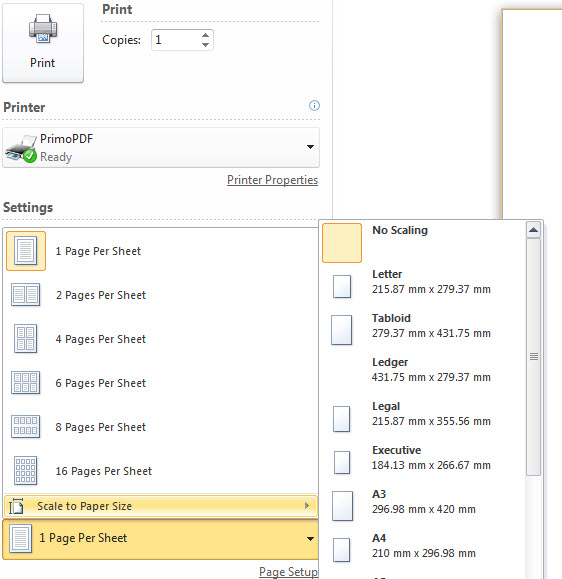Choose the 4 Pages Per Sheet icon
The width and height of the screenshot is (562, 579).
(25, 339)
